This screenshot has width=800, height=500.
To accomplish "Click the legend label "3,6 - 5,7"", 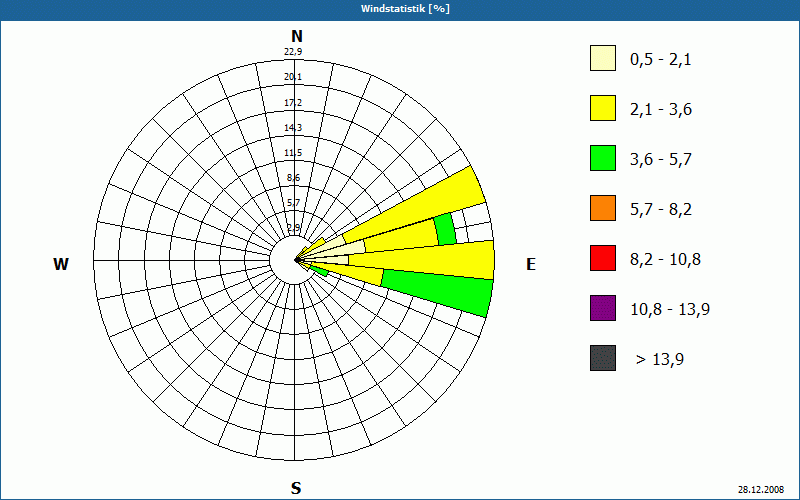I will tap(661, 160).
